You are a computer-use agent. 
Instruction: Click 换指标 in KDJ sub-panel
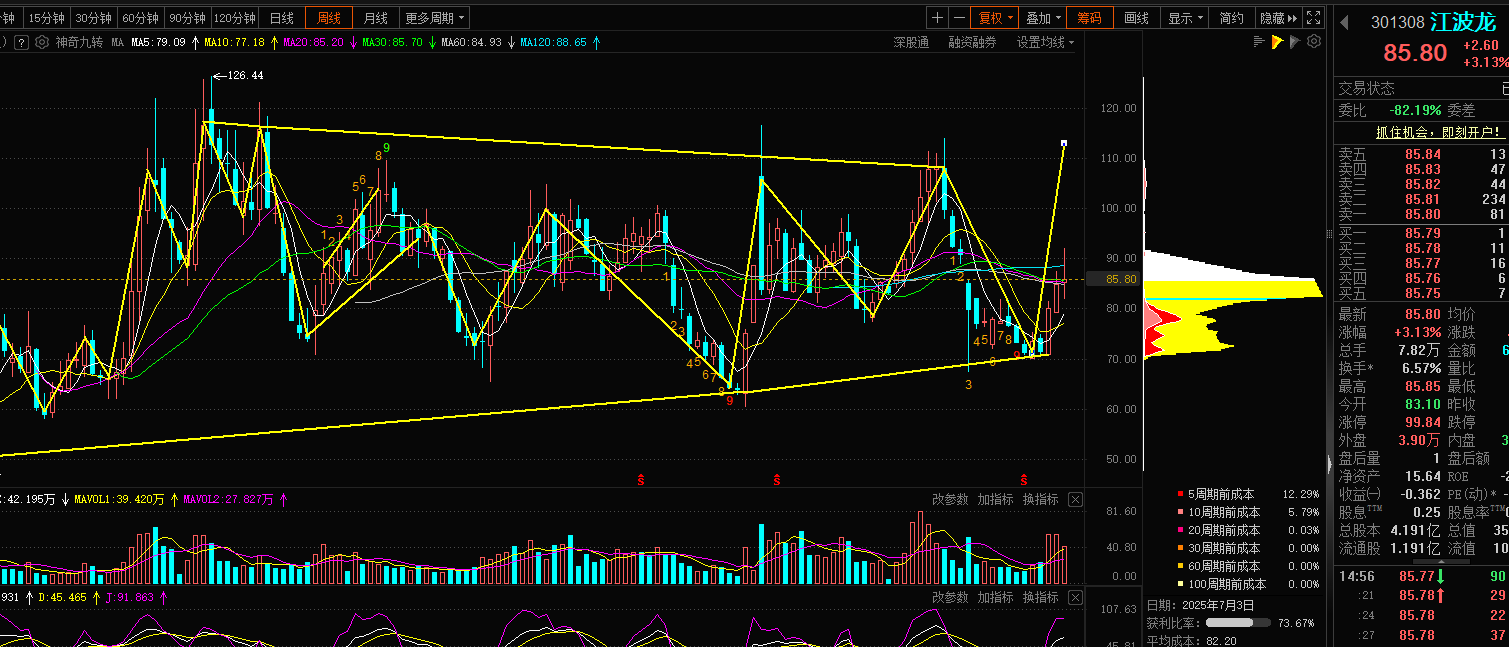point(1040,597)
